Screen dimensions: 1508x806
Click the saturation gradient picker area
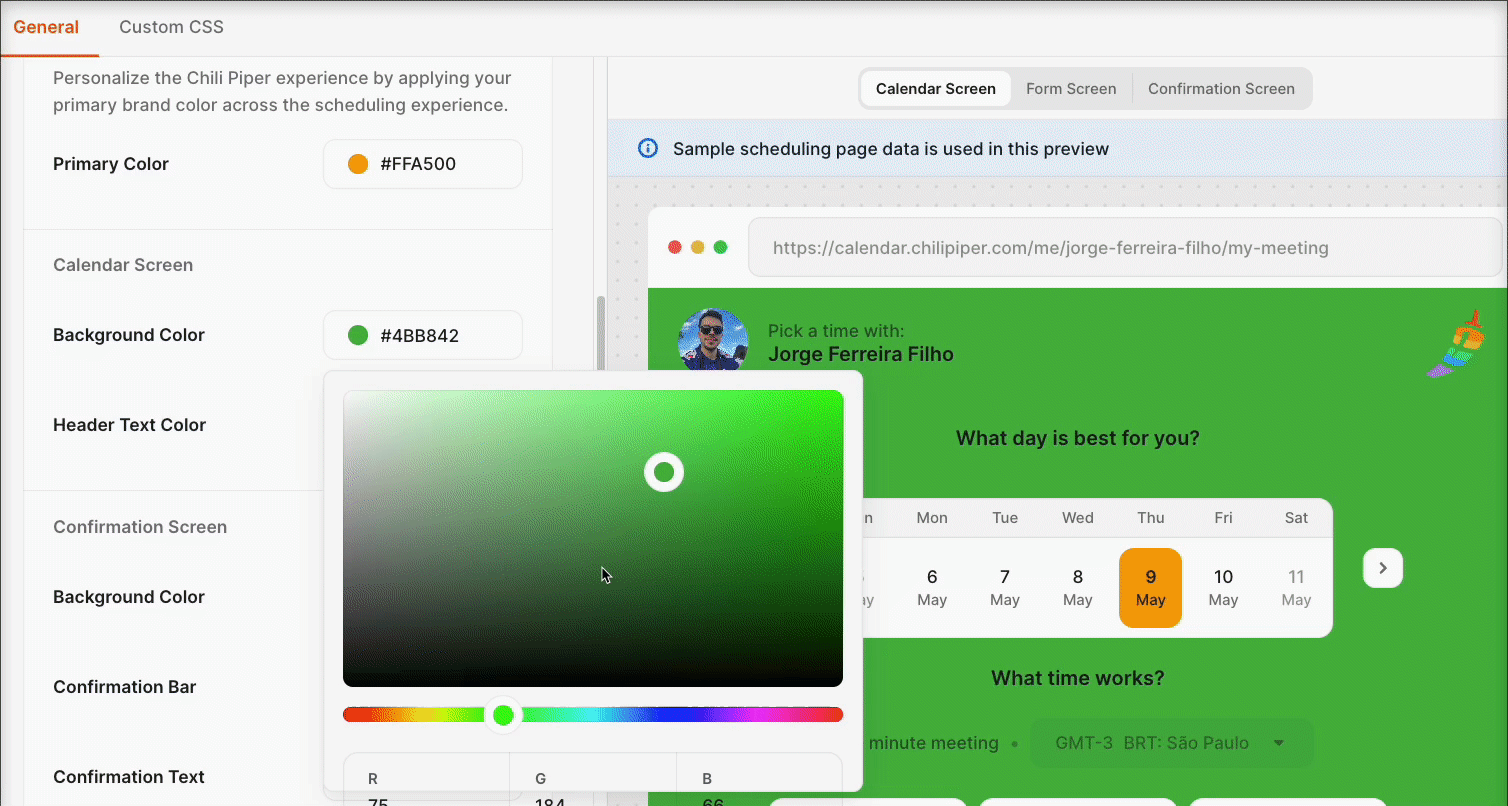coord(593,538)
